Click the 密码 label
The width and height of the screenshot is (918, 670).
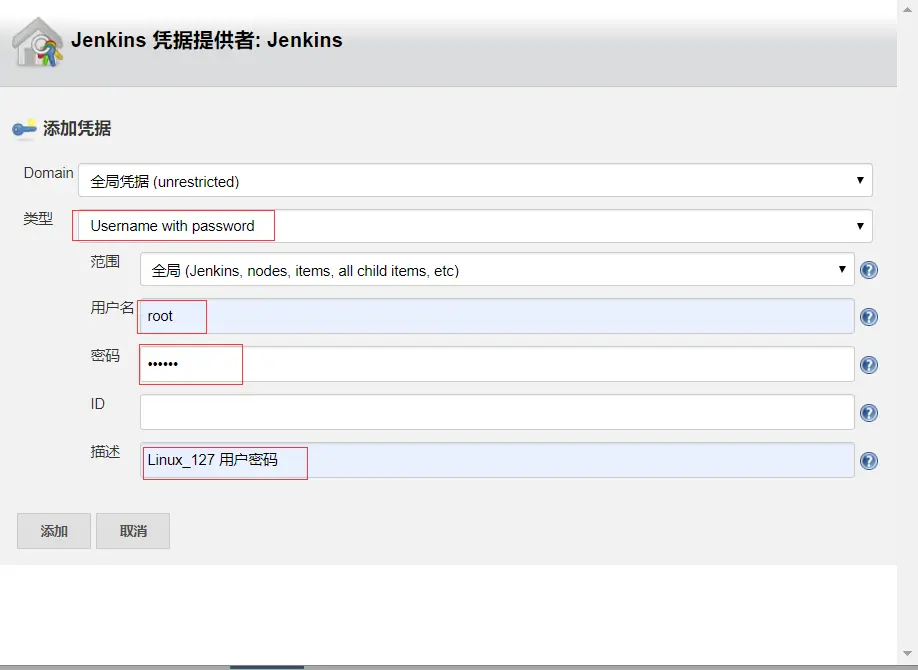(x=105, y=356)
